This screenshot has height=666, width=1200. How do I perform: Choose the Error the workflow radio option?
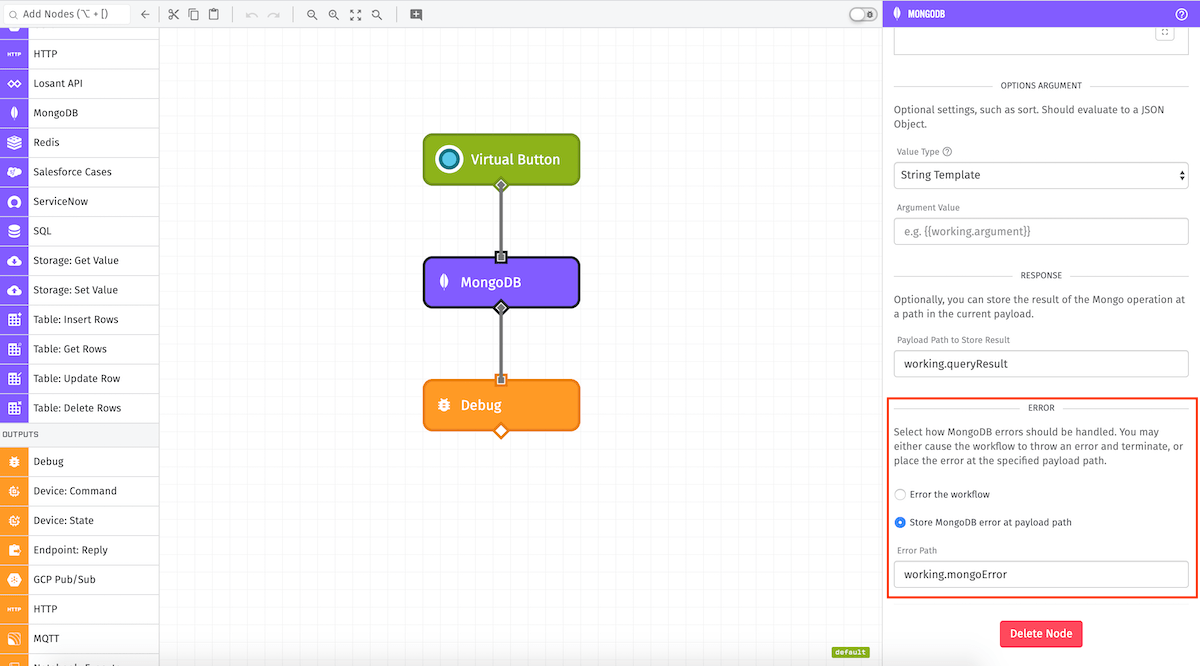(x=900, y=495)
